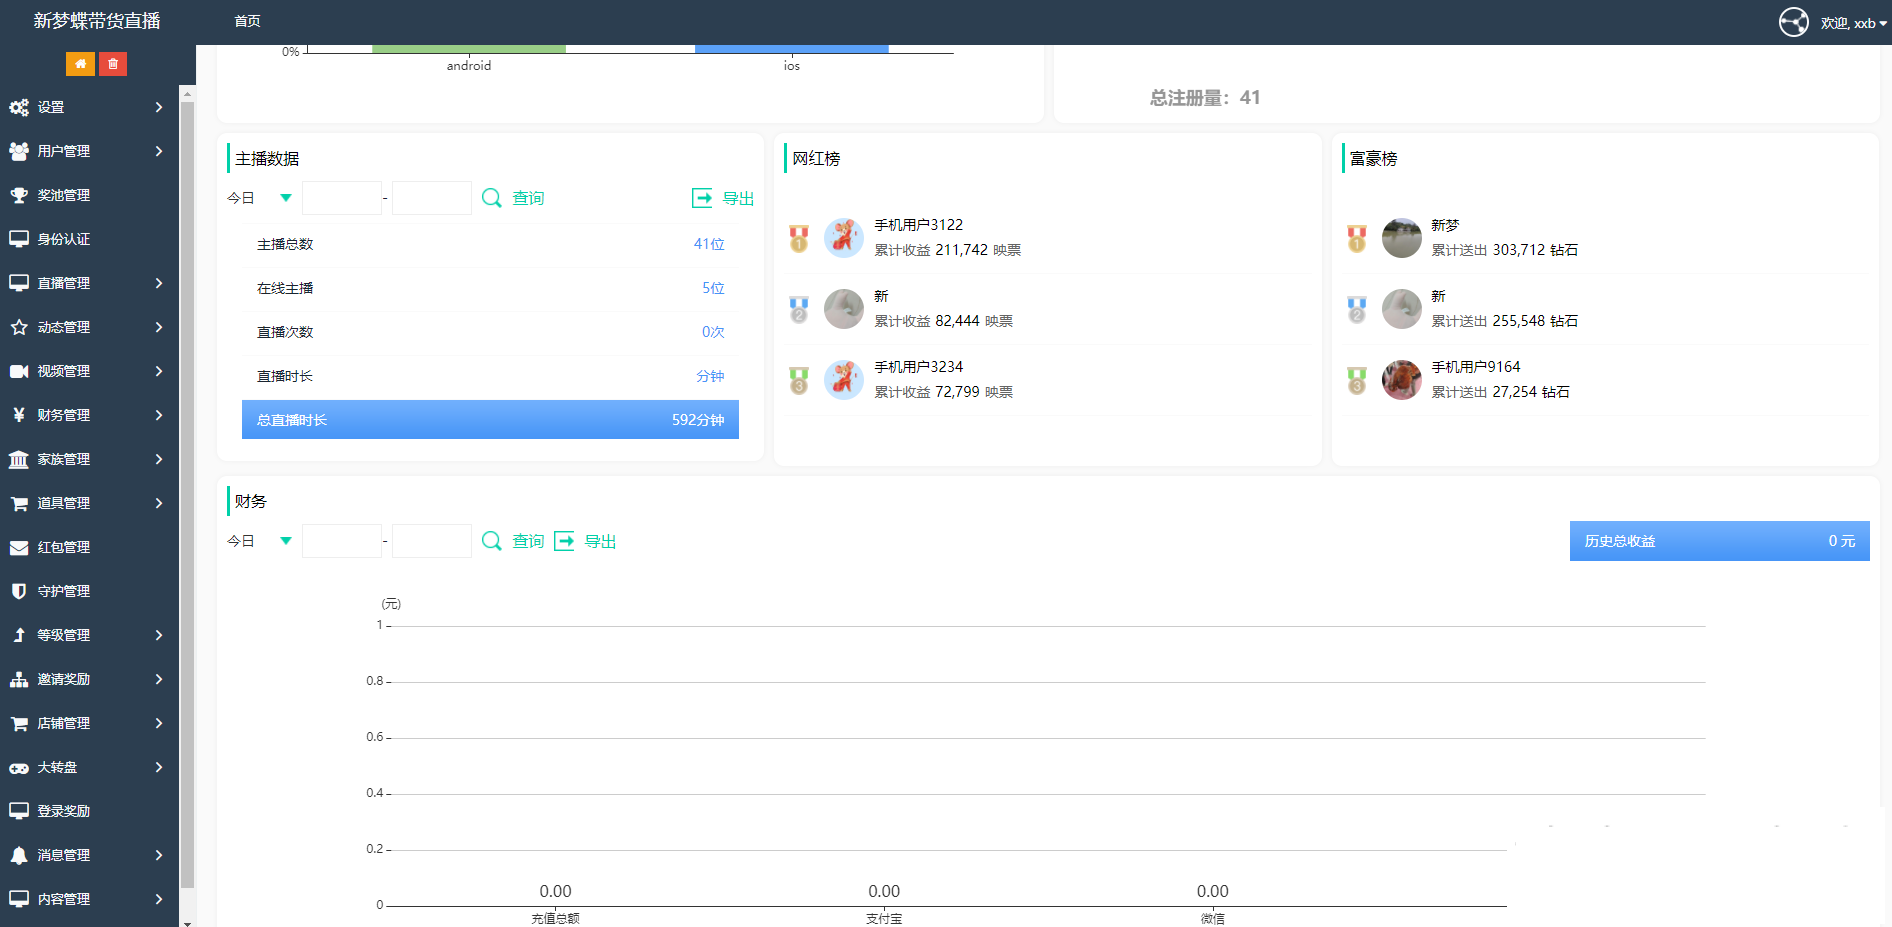Click 导出 in the 主播数据 panel

[737, 198]
